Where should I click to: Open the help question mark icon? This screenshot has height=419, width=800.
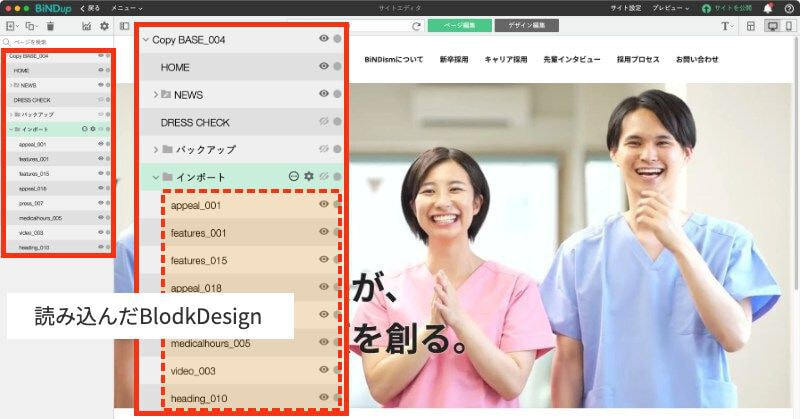pos(789,8)
